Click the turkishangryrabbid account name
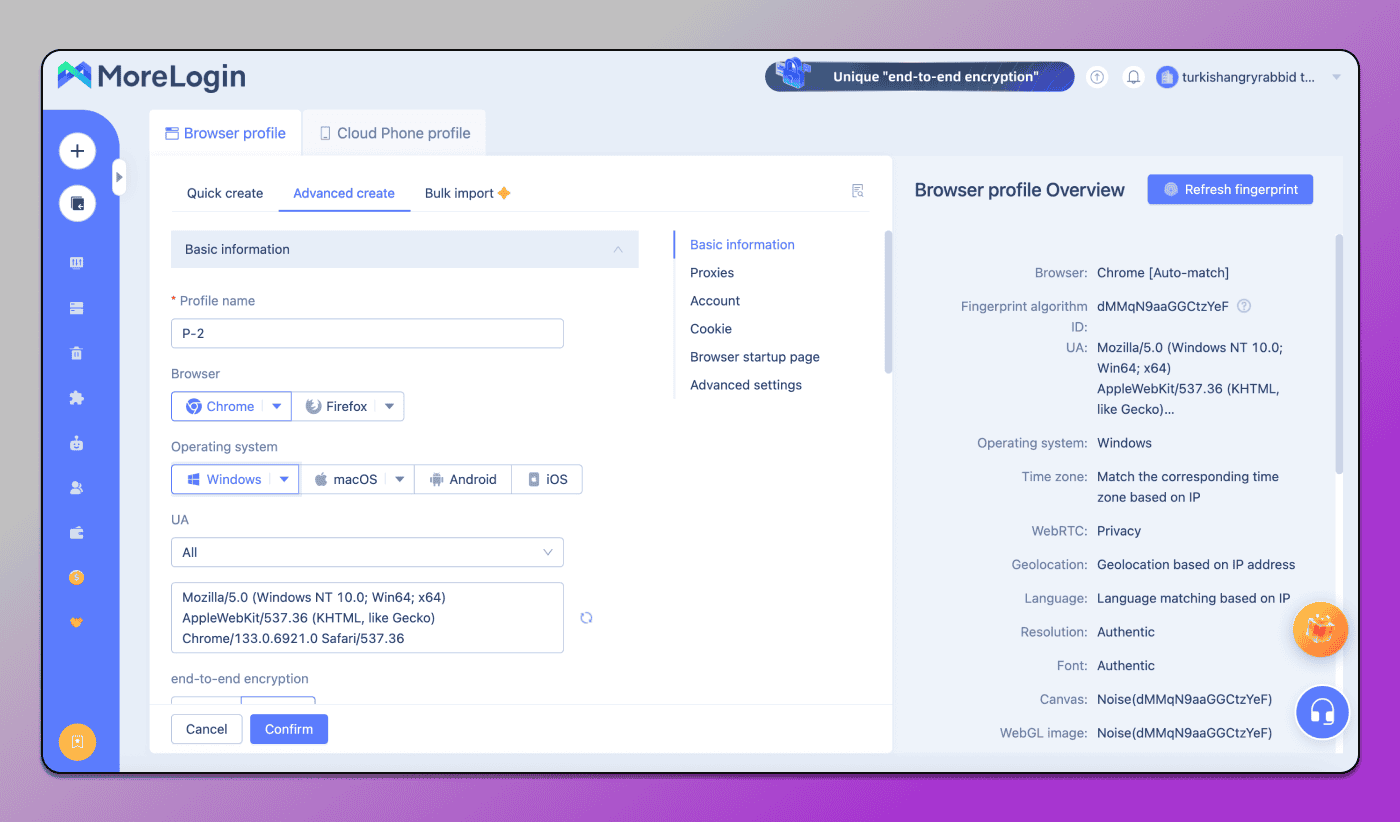1400x822 pixels. (1249, 77)
